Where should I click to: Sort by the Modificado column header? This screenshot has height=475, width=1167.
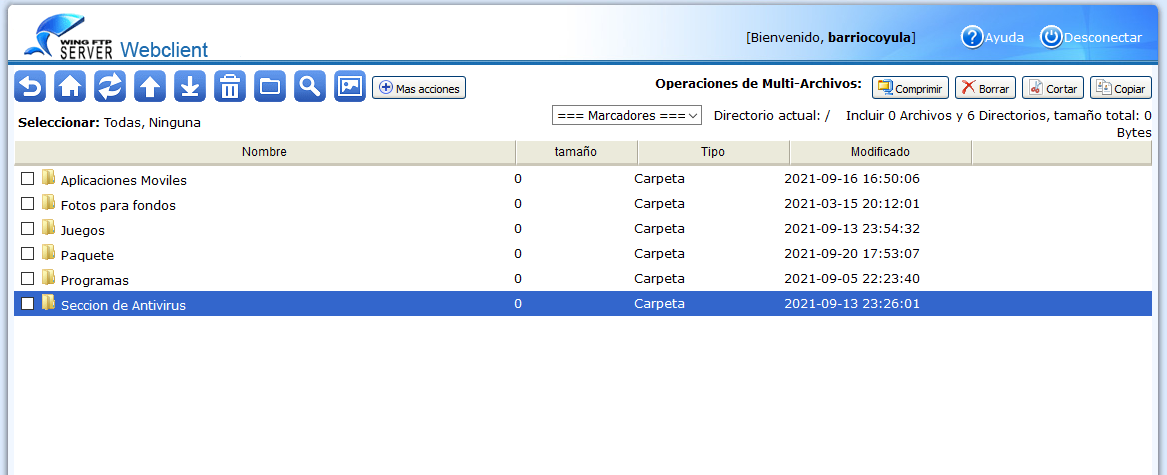(x=880, y=152)
